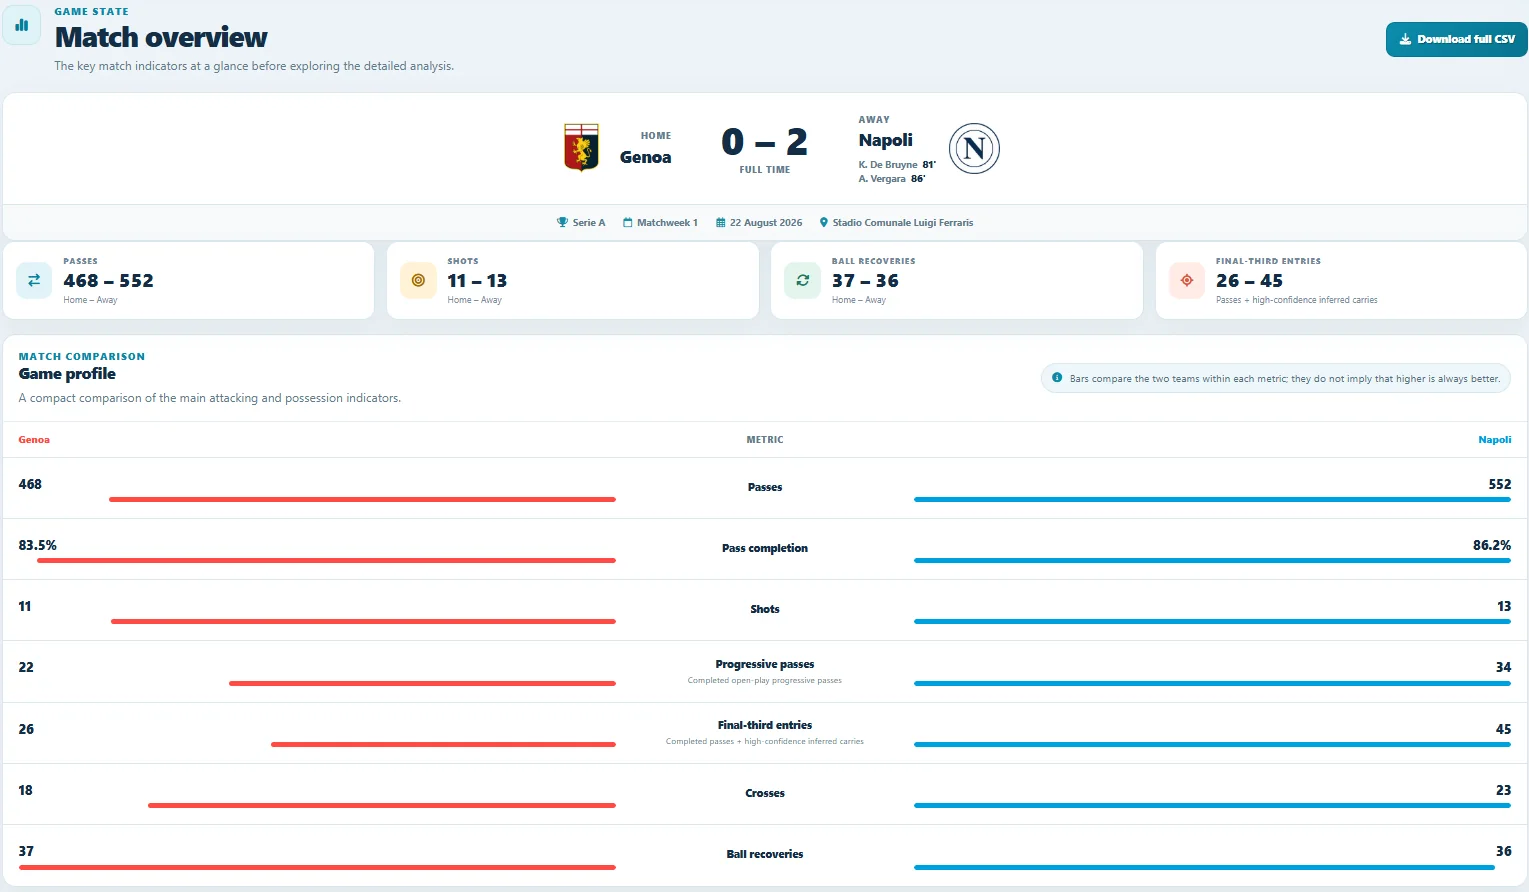Viewport: 1529px width, 892px height.
Task: Click the 0 – 2 full time score
Action: (x=765, y=142)
